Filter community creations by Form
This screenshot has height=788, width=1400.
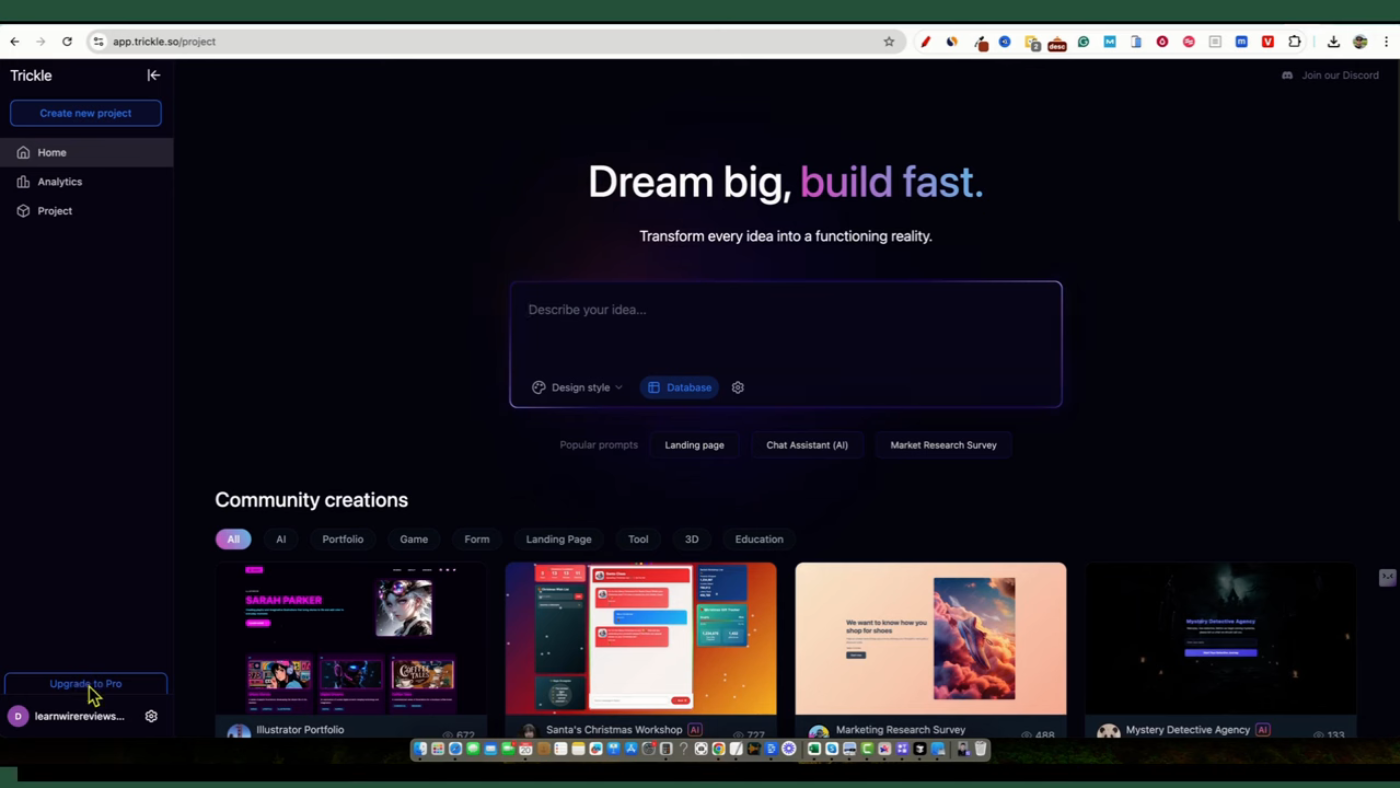coord(477,539)
